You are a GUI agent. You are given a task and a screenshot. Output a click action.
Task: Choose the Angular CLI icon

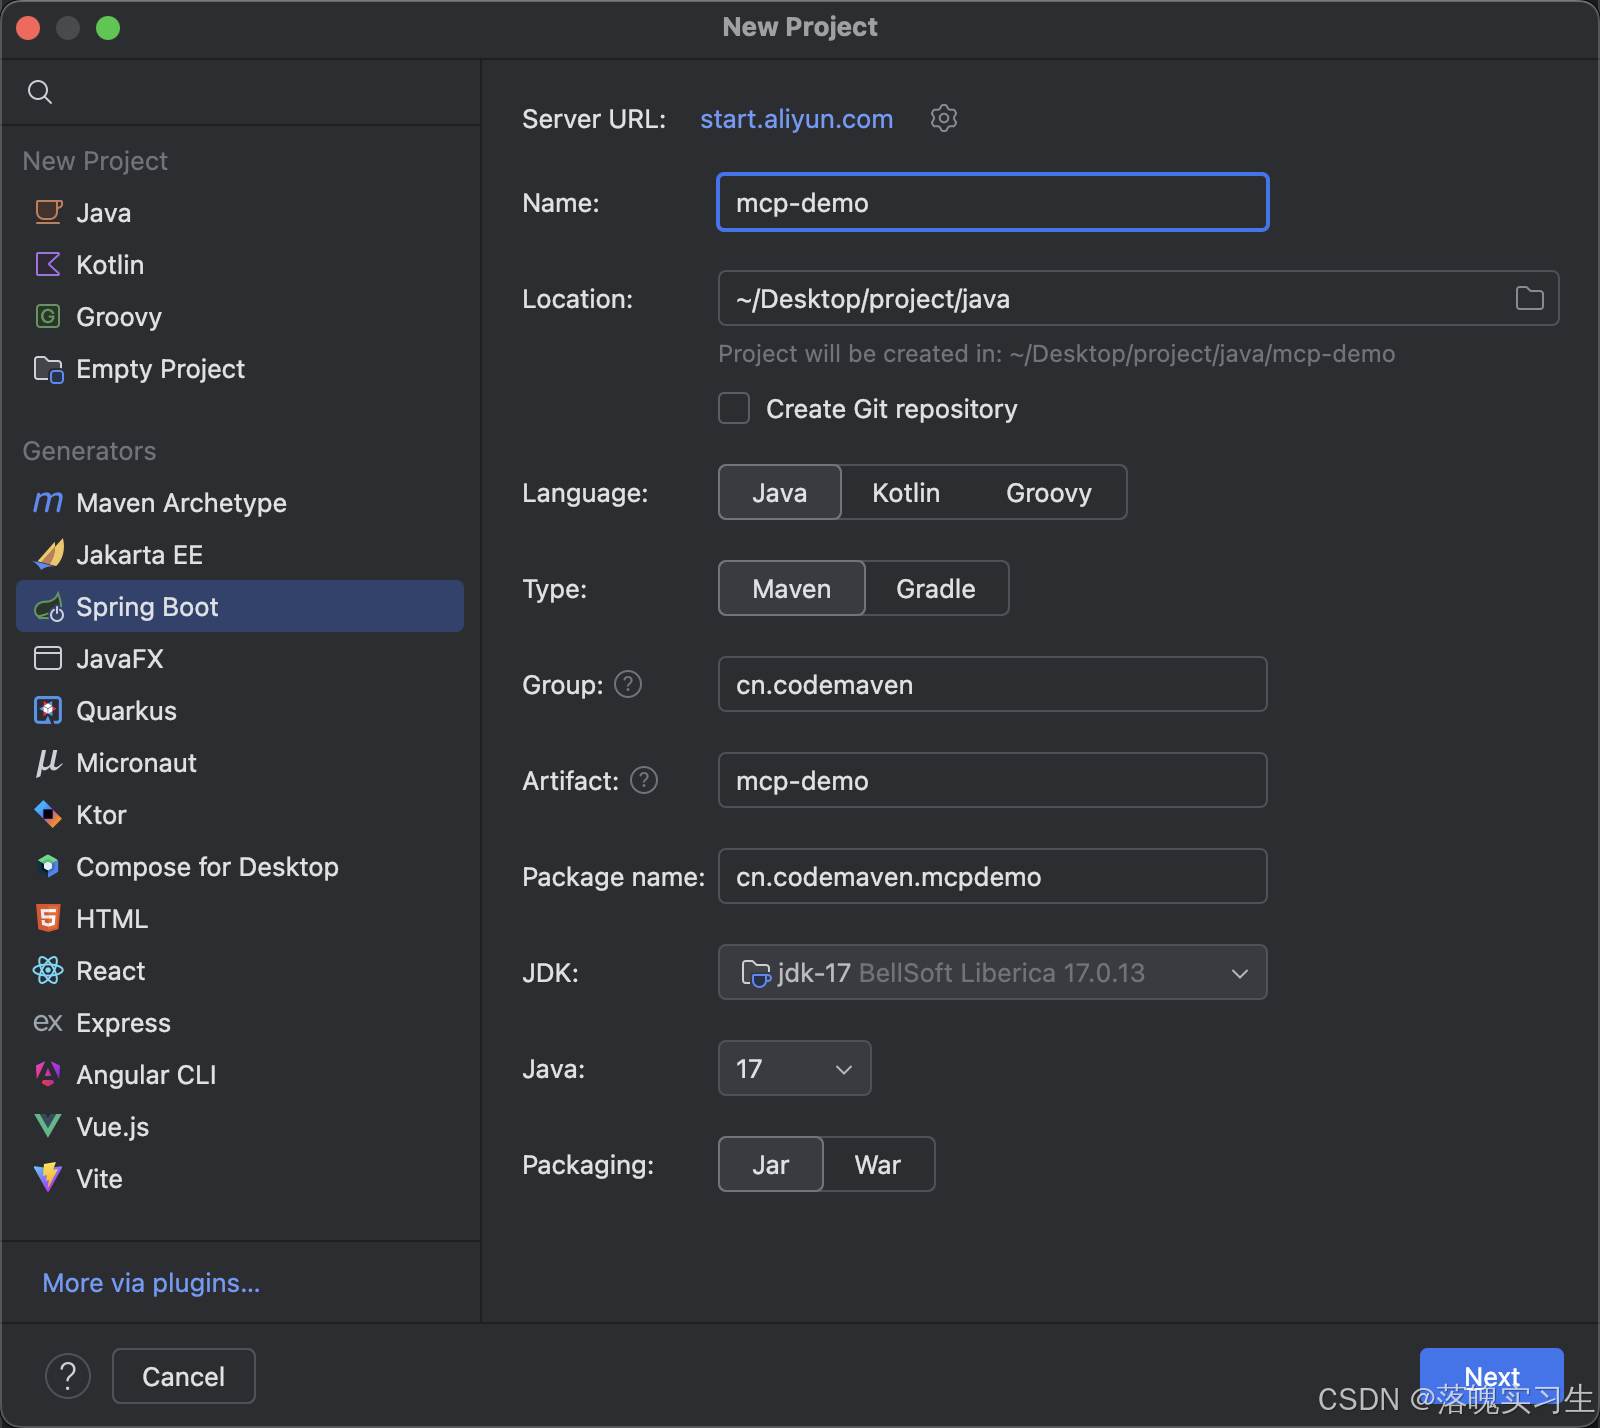pos(48,1074)
